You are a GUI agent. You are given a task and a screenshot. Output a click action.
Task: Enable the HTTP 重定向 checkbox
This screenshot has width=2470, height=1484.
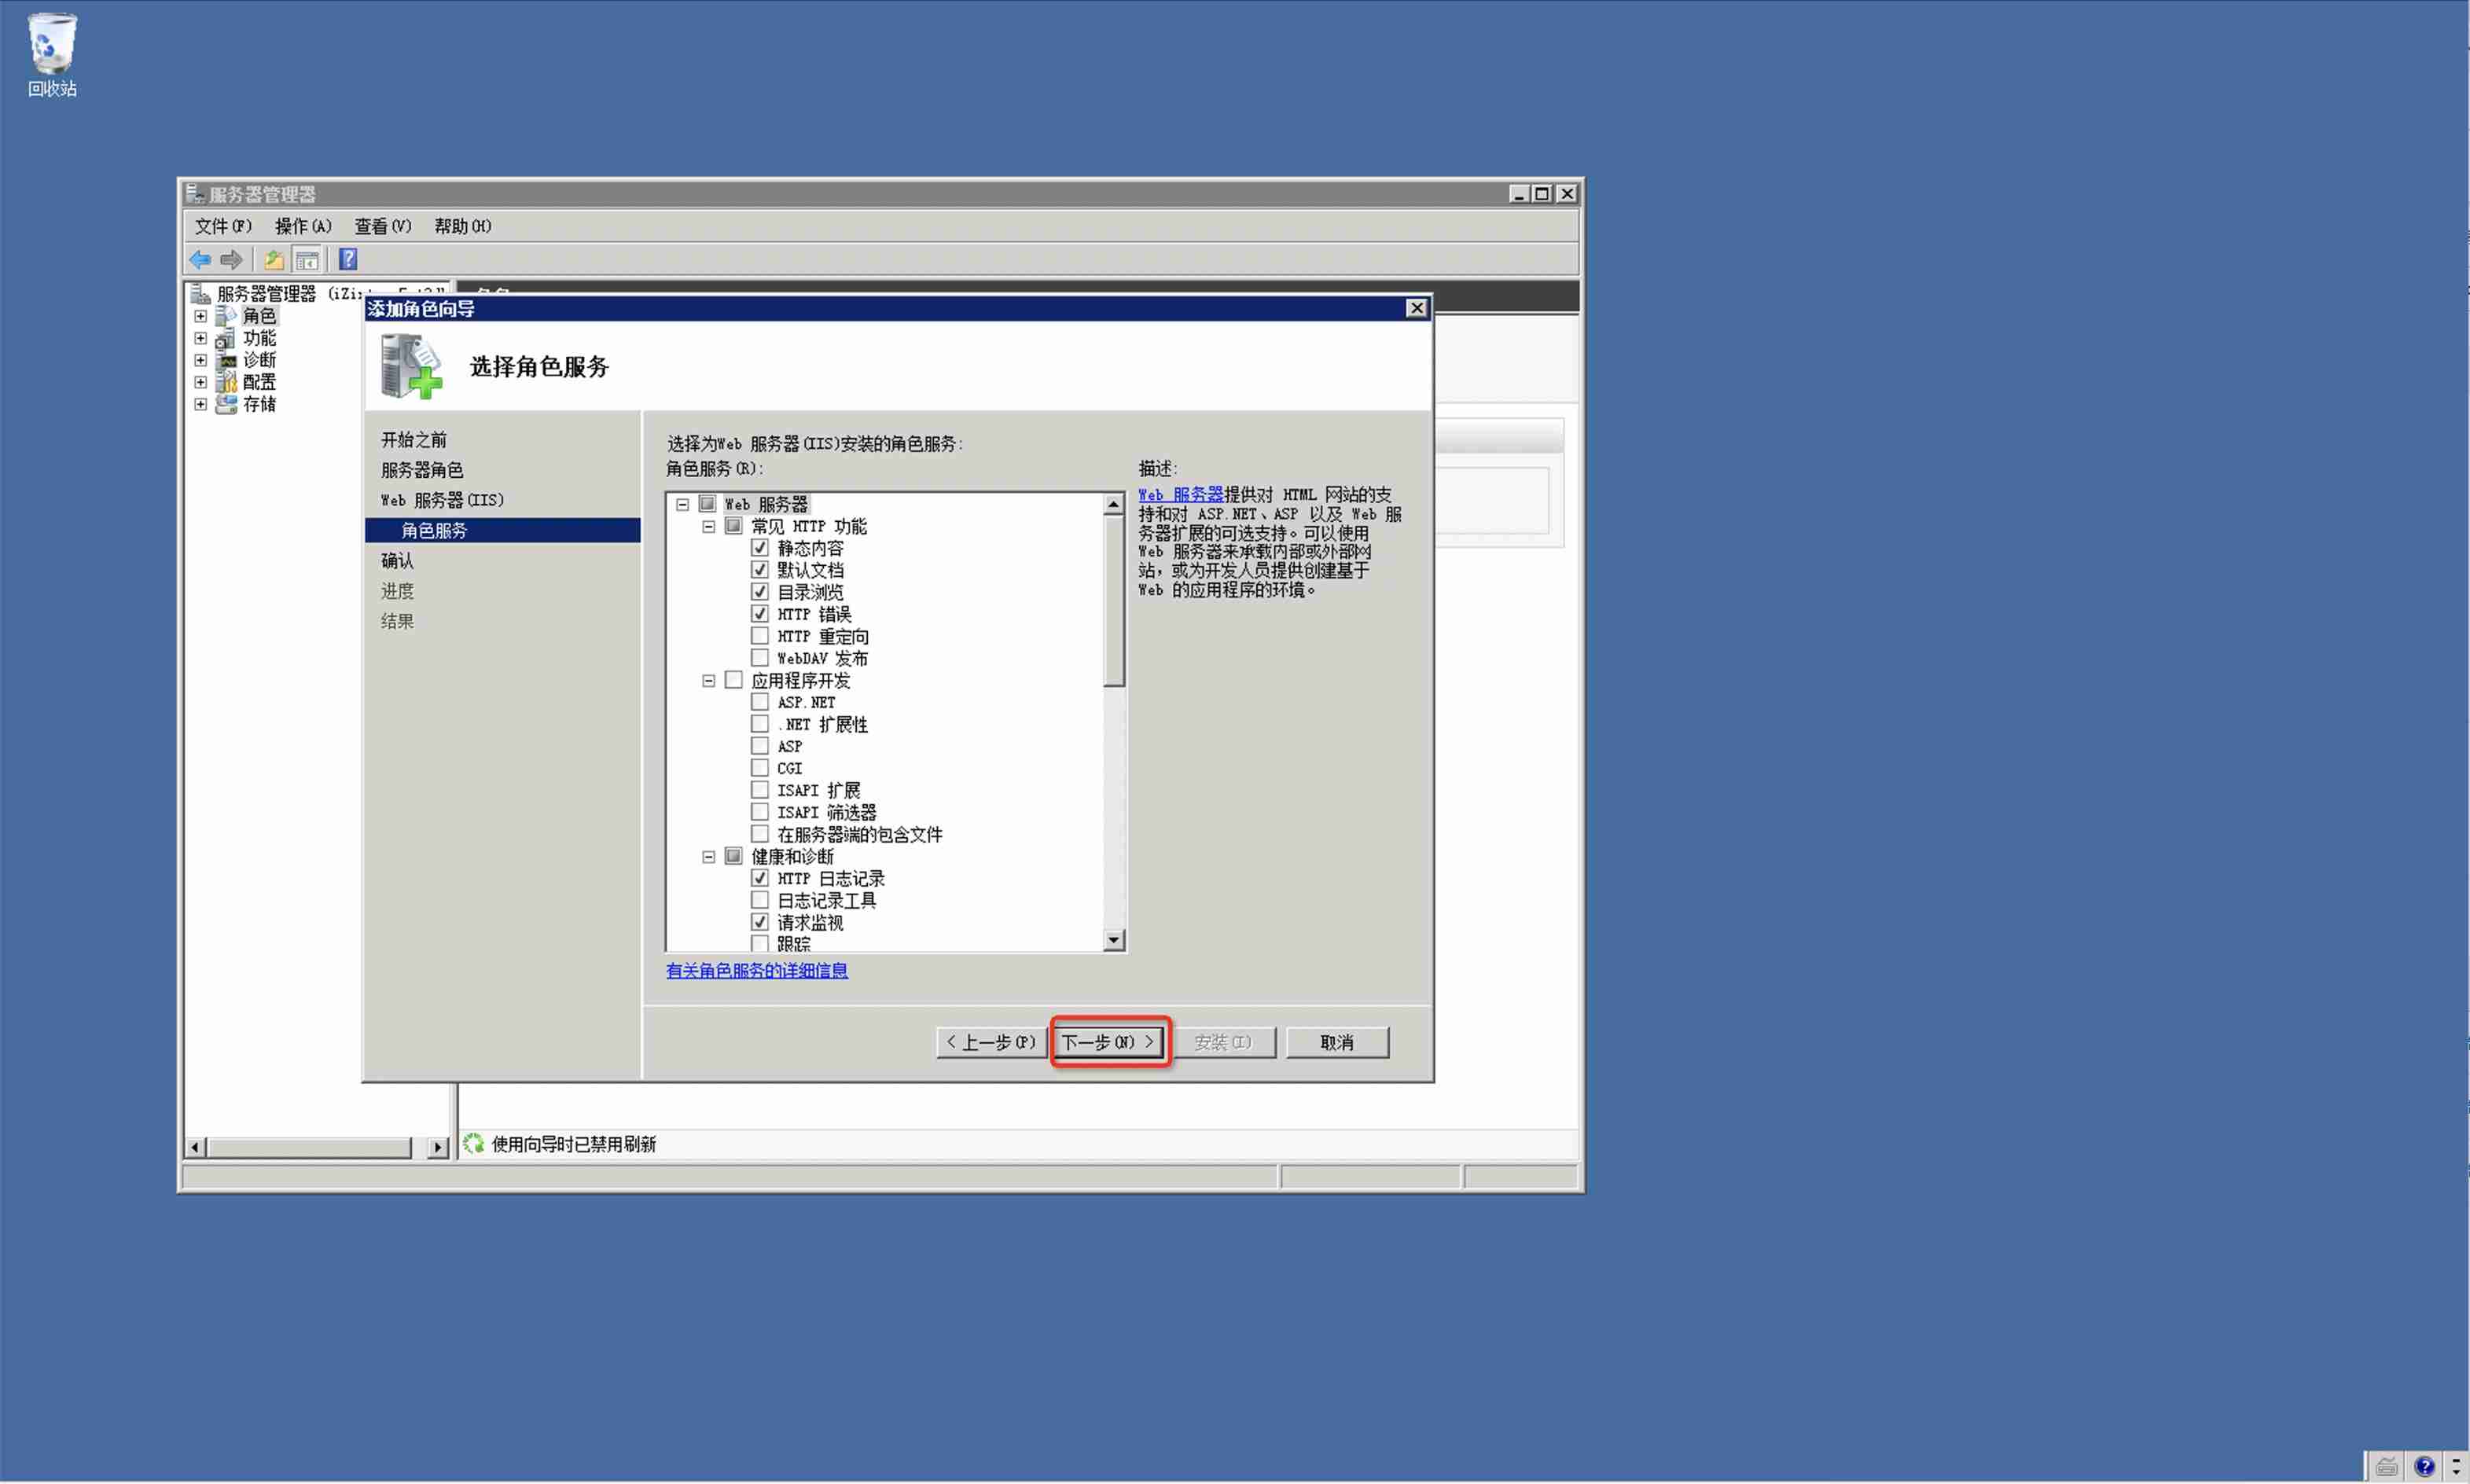coord(760,635)
